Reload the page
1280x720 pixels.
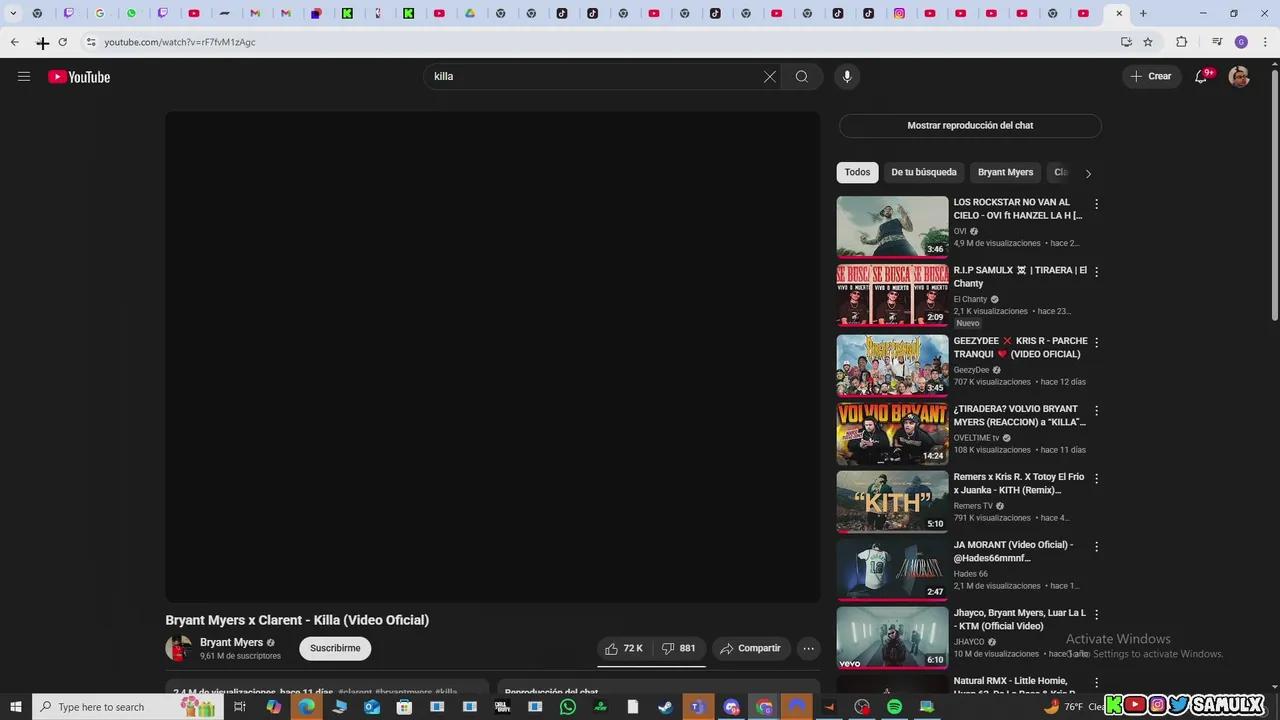click(x=62, y=42)
